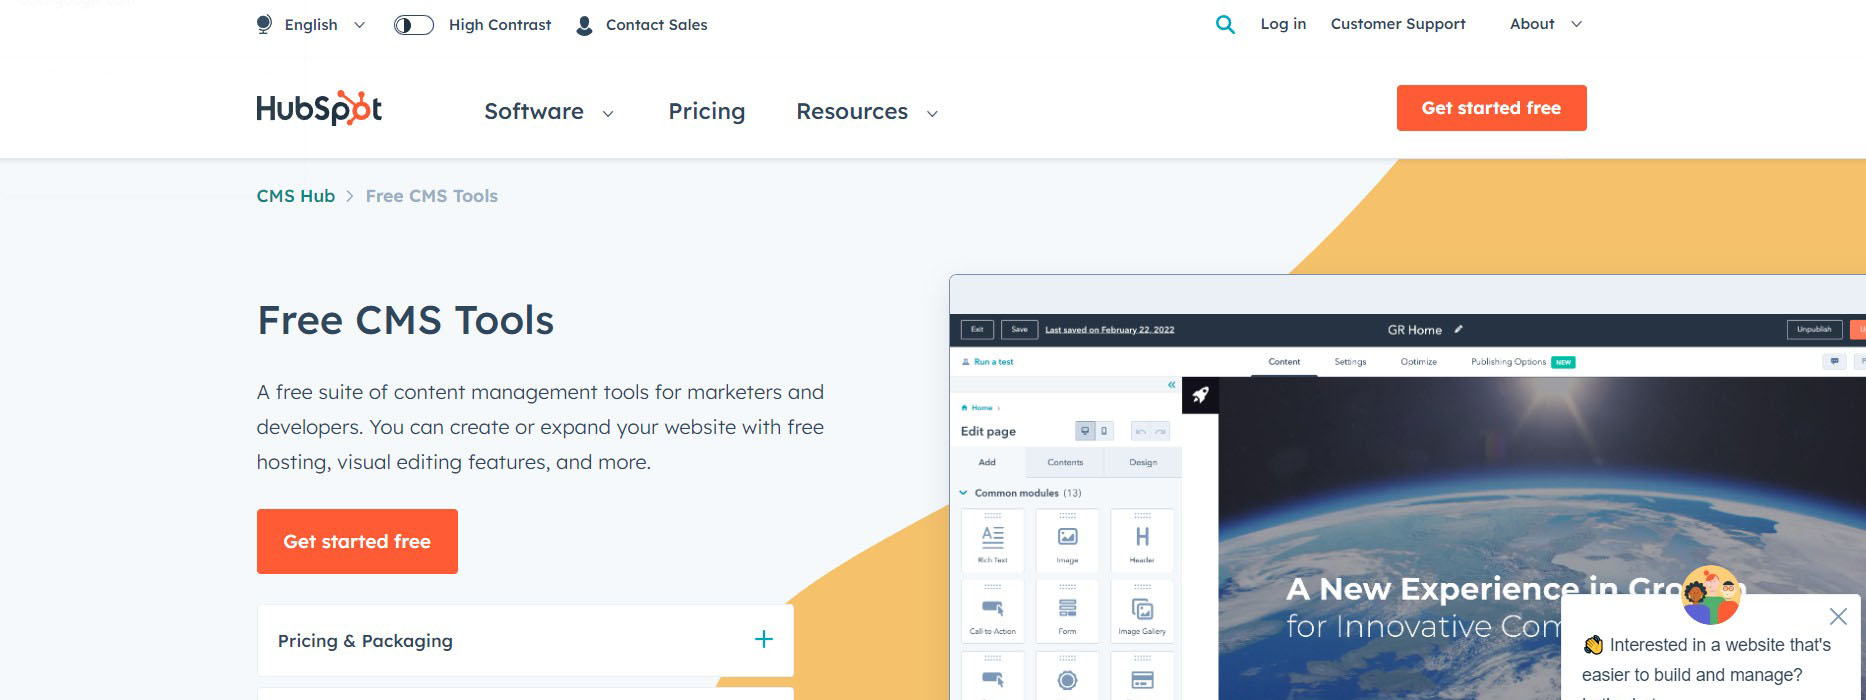Open the About dropdown
This screenshot has height=700, width=1866.
1546,24
